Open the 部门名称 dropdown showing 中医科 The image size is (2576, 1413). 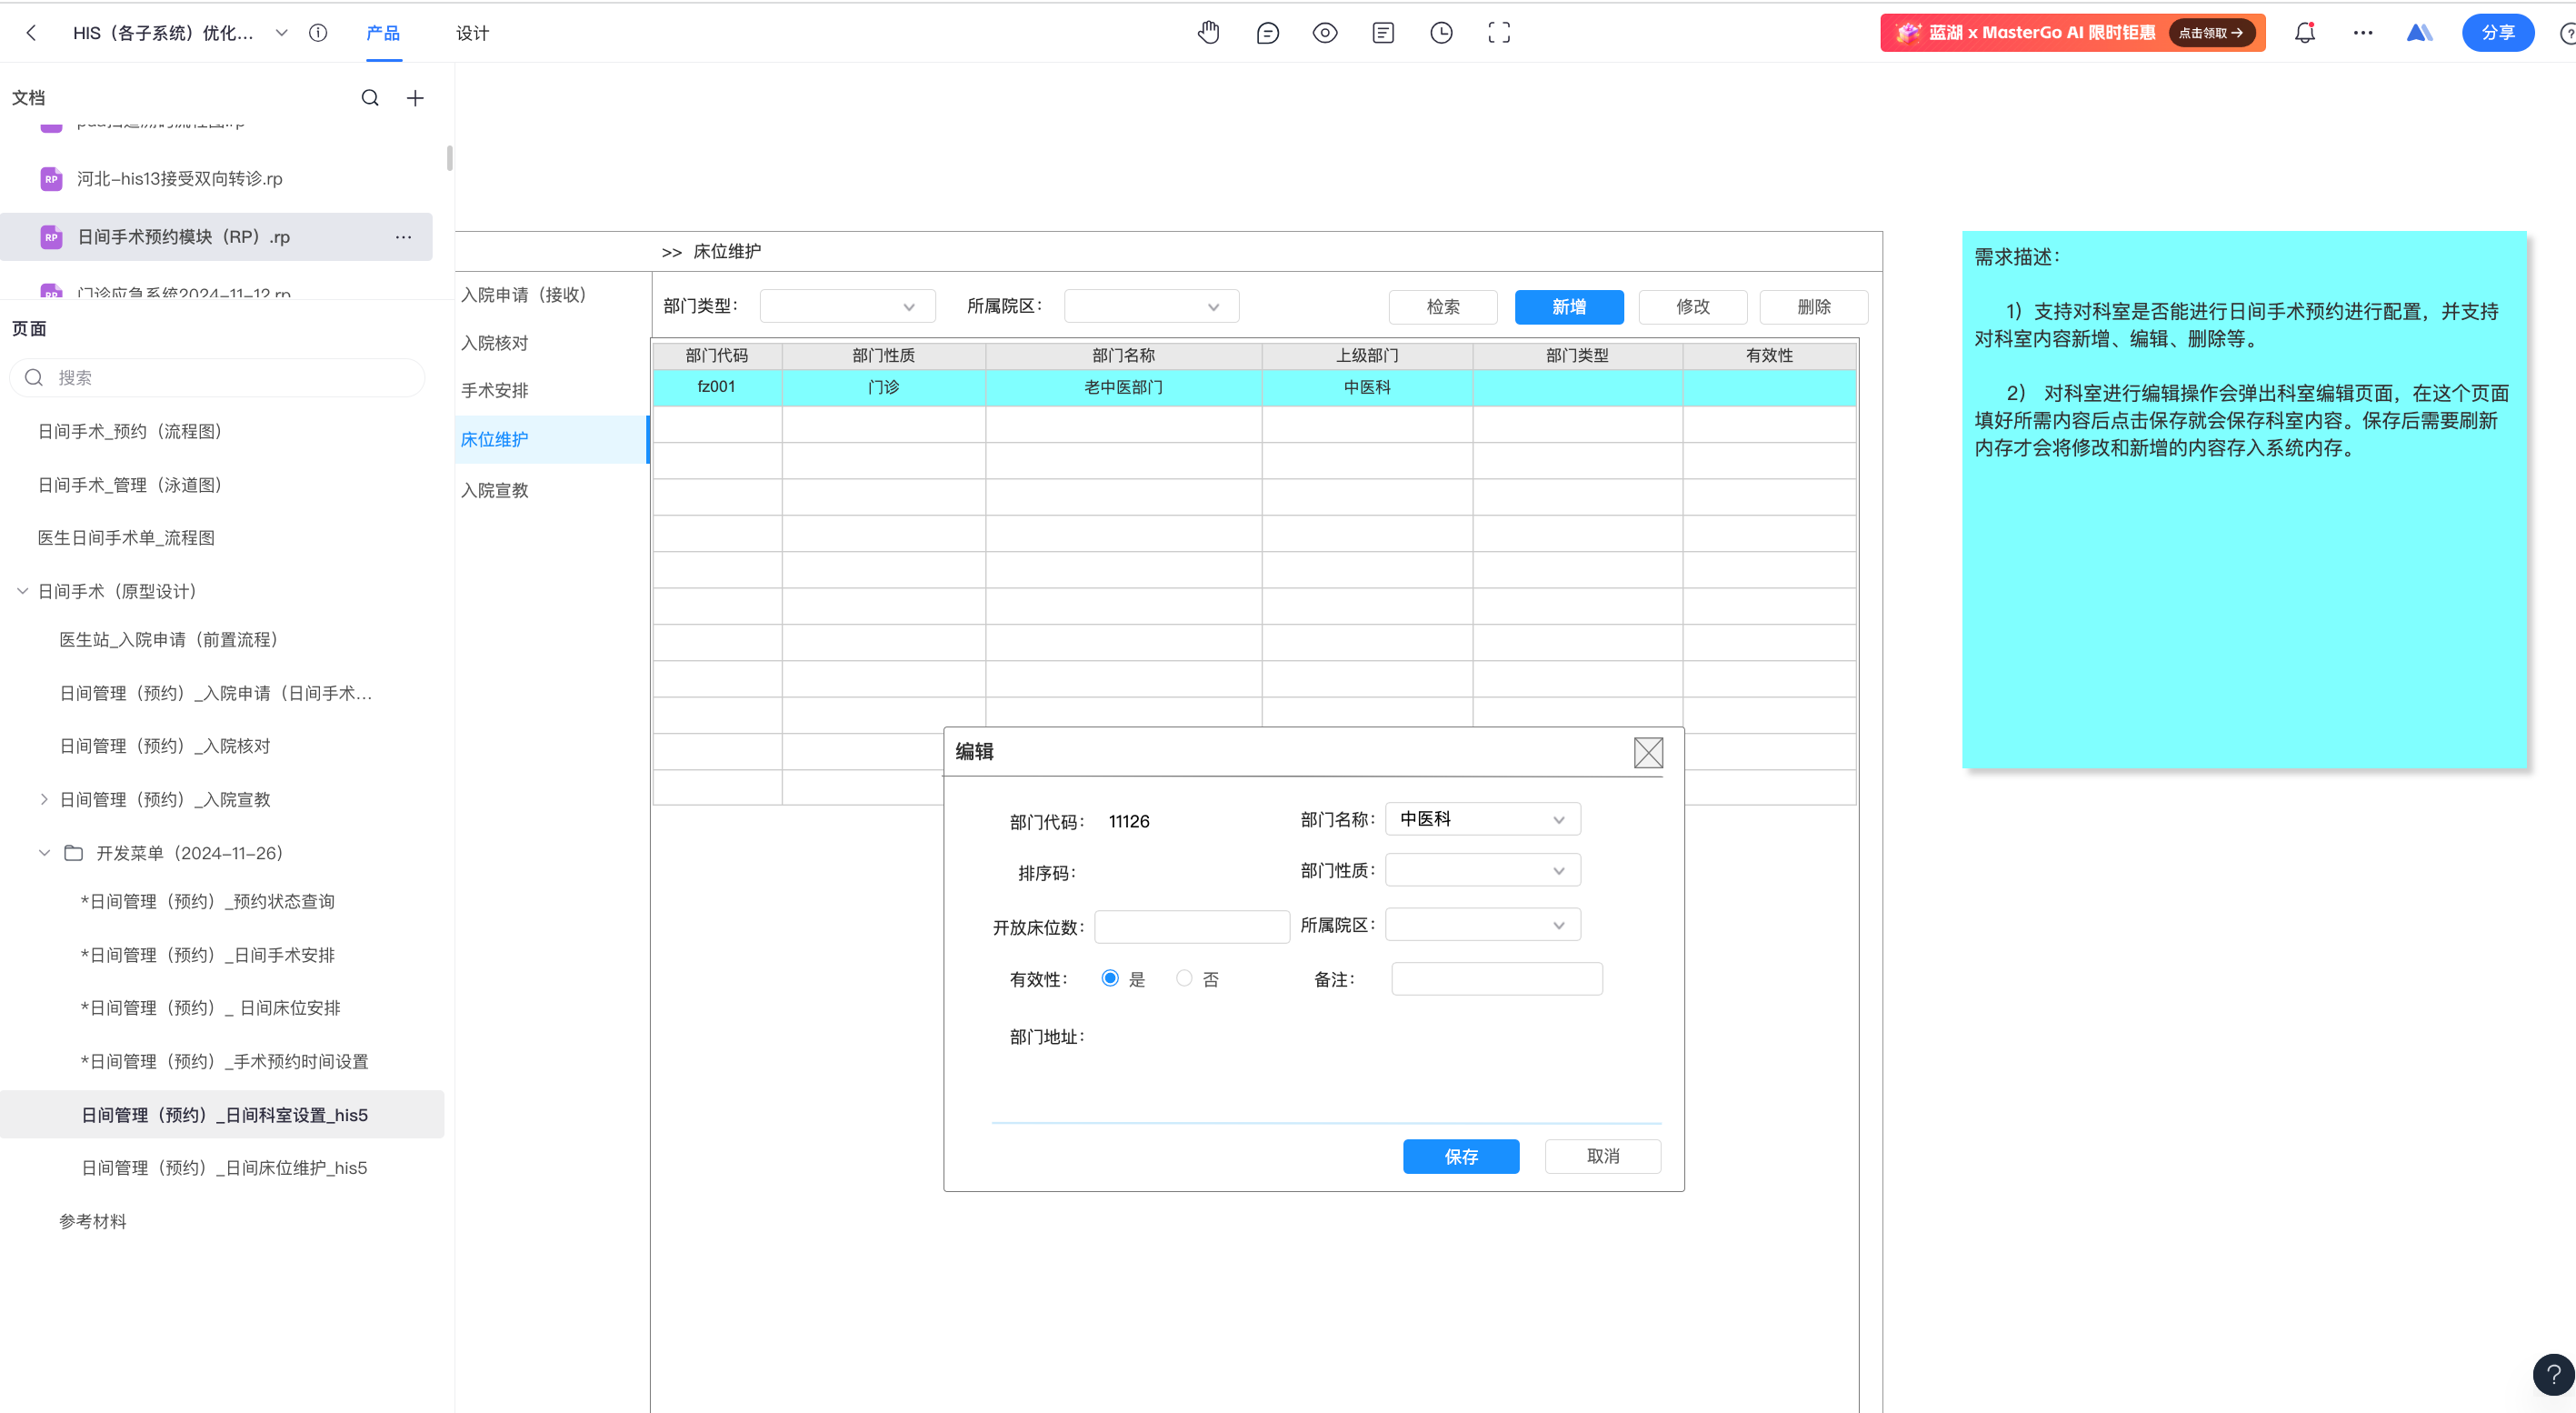coord(1482,819)
